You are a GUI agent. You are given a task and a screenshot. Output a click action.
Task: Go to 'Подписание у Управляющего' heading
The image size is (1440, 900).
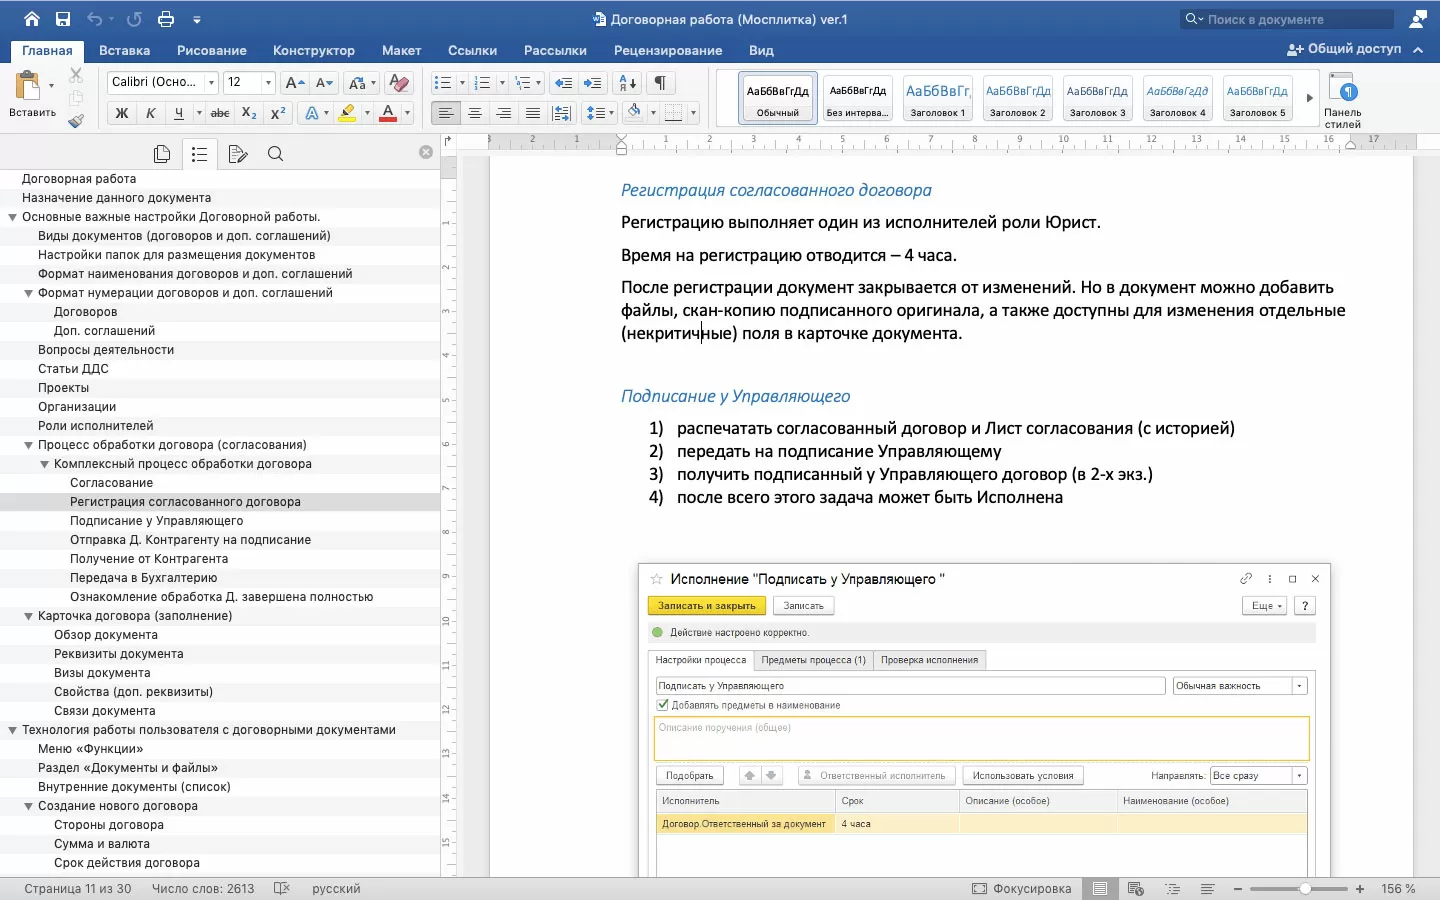tap(156, 521)
